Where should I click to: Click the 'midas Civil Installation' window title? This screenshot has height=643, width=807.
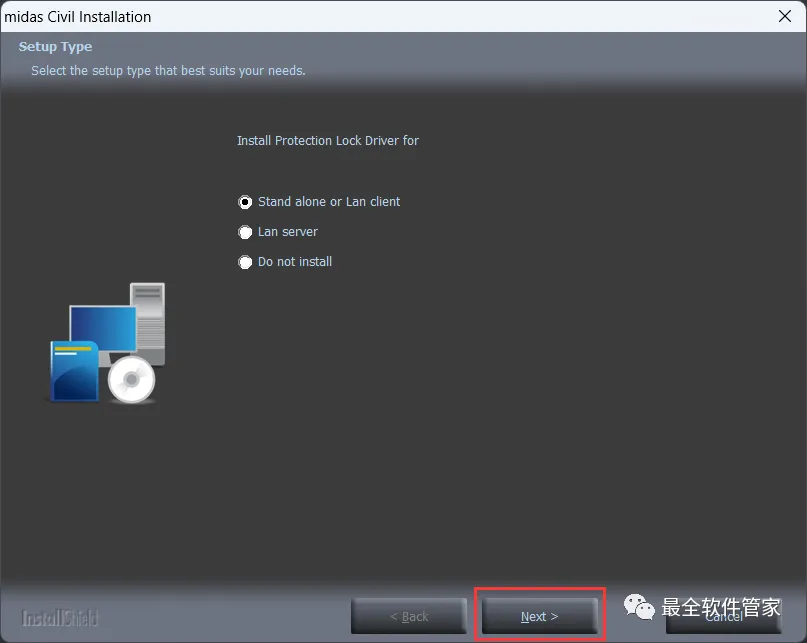tap(78, 17)
